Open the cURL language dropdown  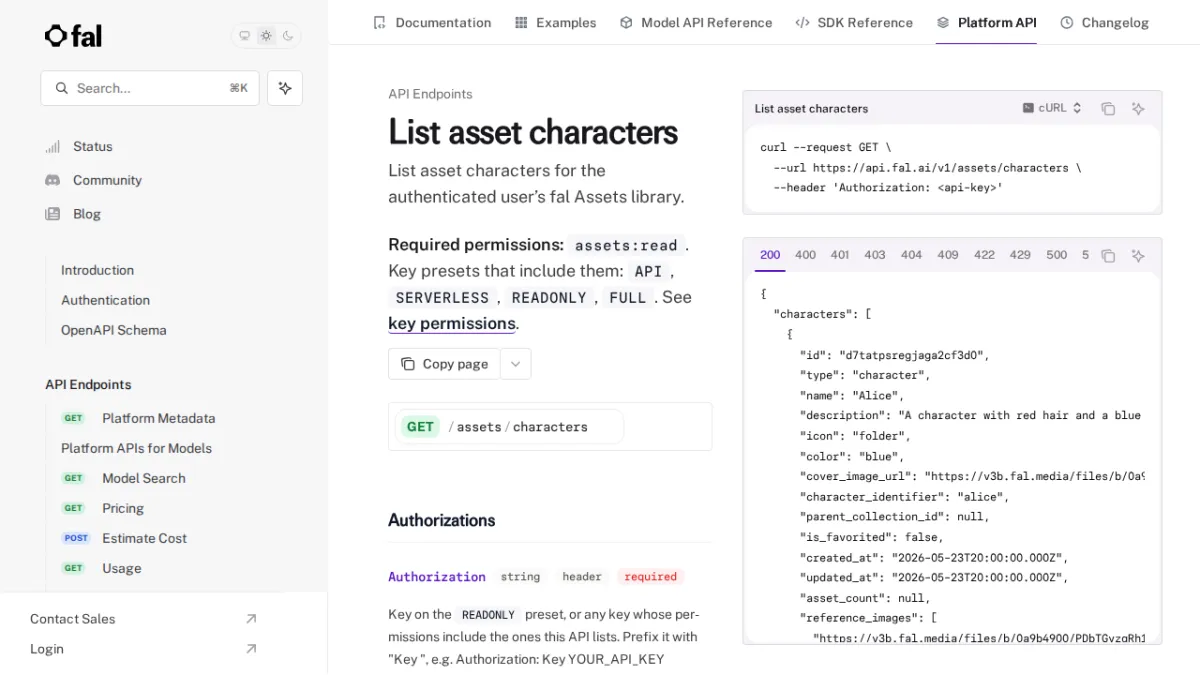[x=1052, y=108]
